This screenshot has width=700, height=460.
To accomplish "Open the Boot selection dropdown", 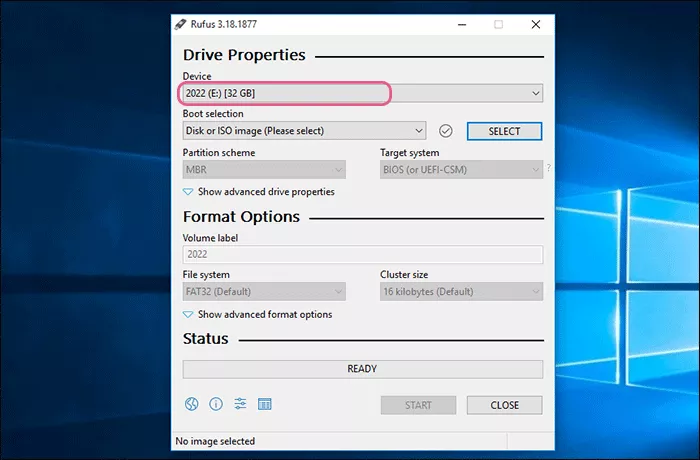I will point(304,131).
